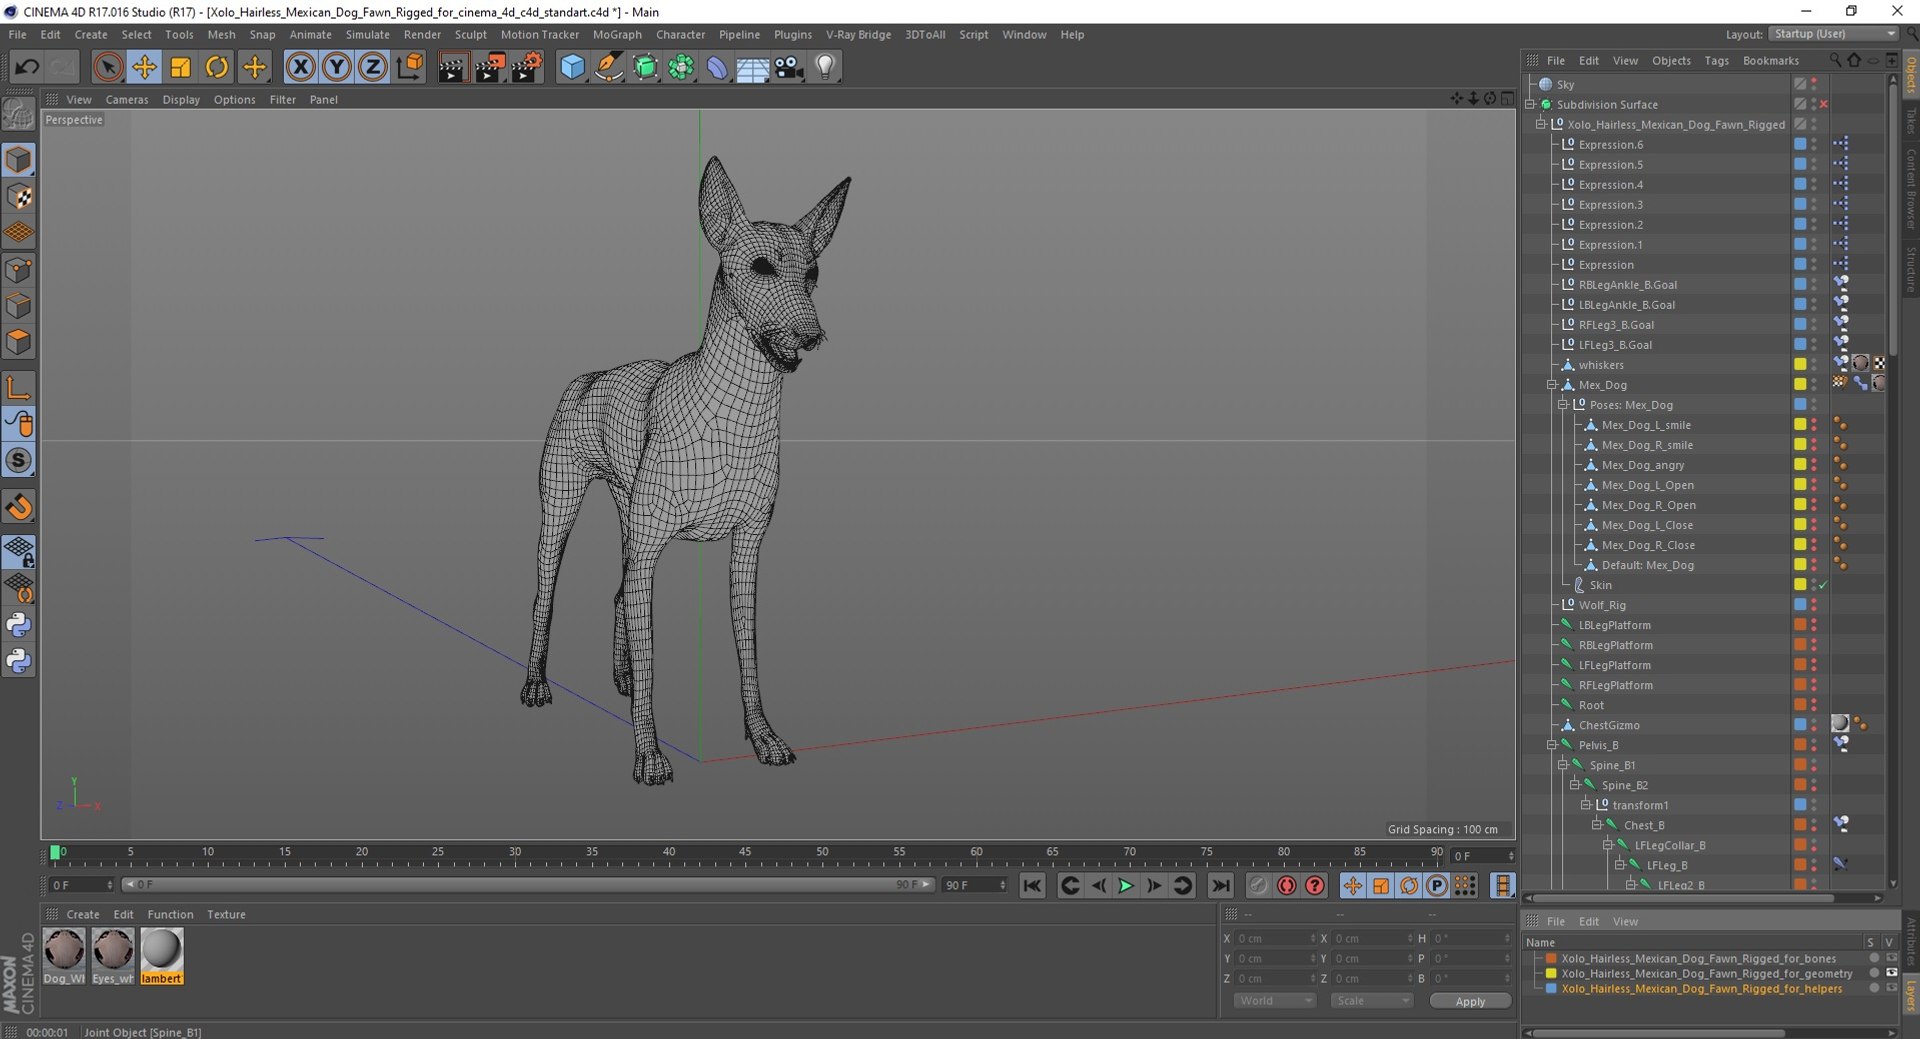Image resolution: width=1920 pixels, height=1039 pixels.
Task: Toggle Z axis lock
Action: click(x=373, y=67)
